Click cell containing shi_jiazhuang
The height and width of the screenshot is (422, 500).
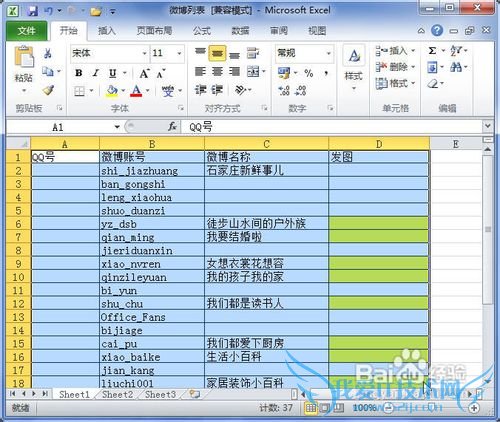[152, 171]
